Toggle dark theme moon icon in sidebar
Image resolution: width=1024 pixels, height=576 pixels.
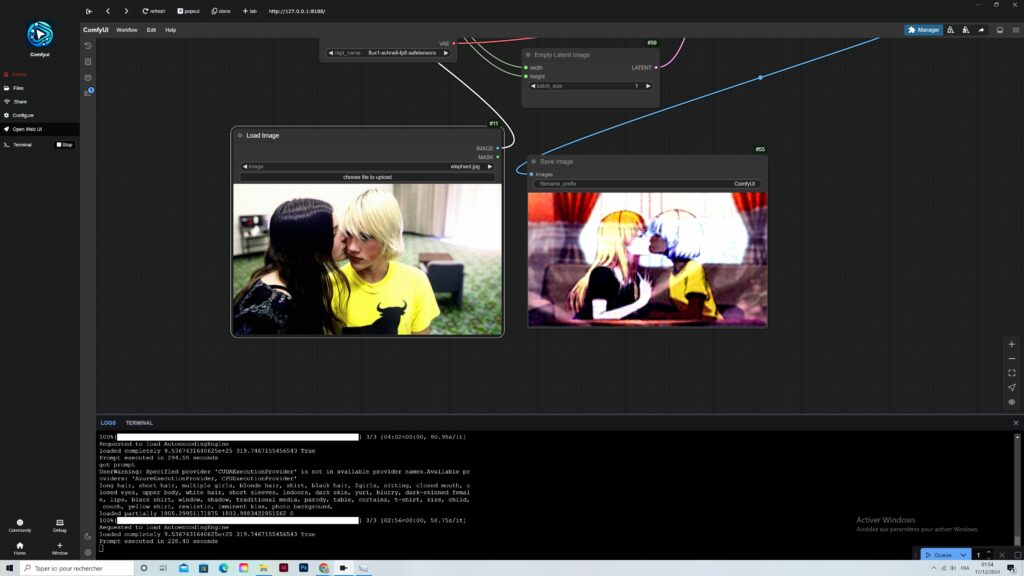pyautogui.click(x=88, y=536)
